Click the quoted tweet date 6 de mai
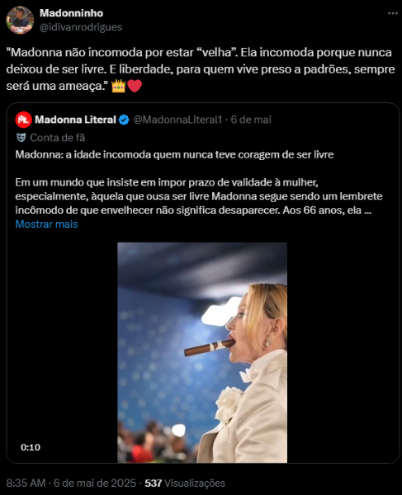Viewport: 402px width, 495px height. 251,120
